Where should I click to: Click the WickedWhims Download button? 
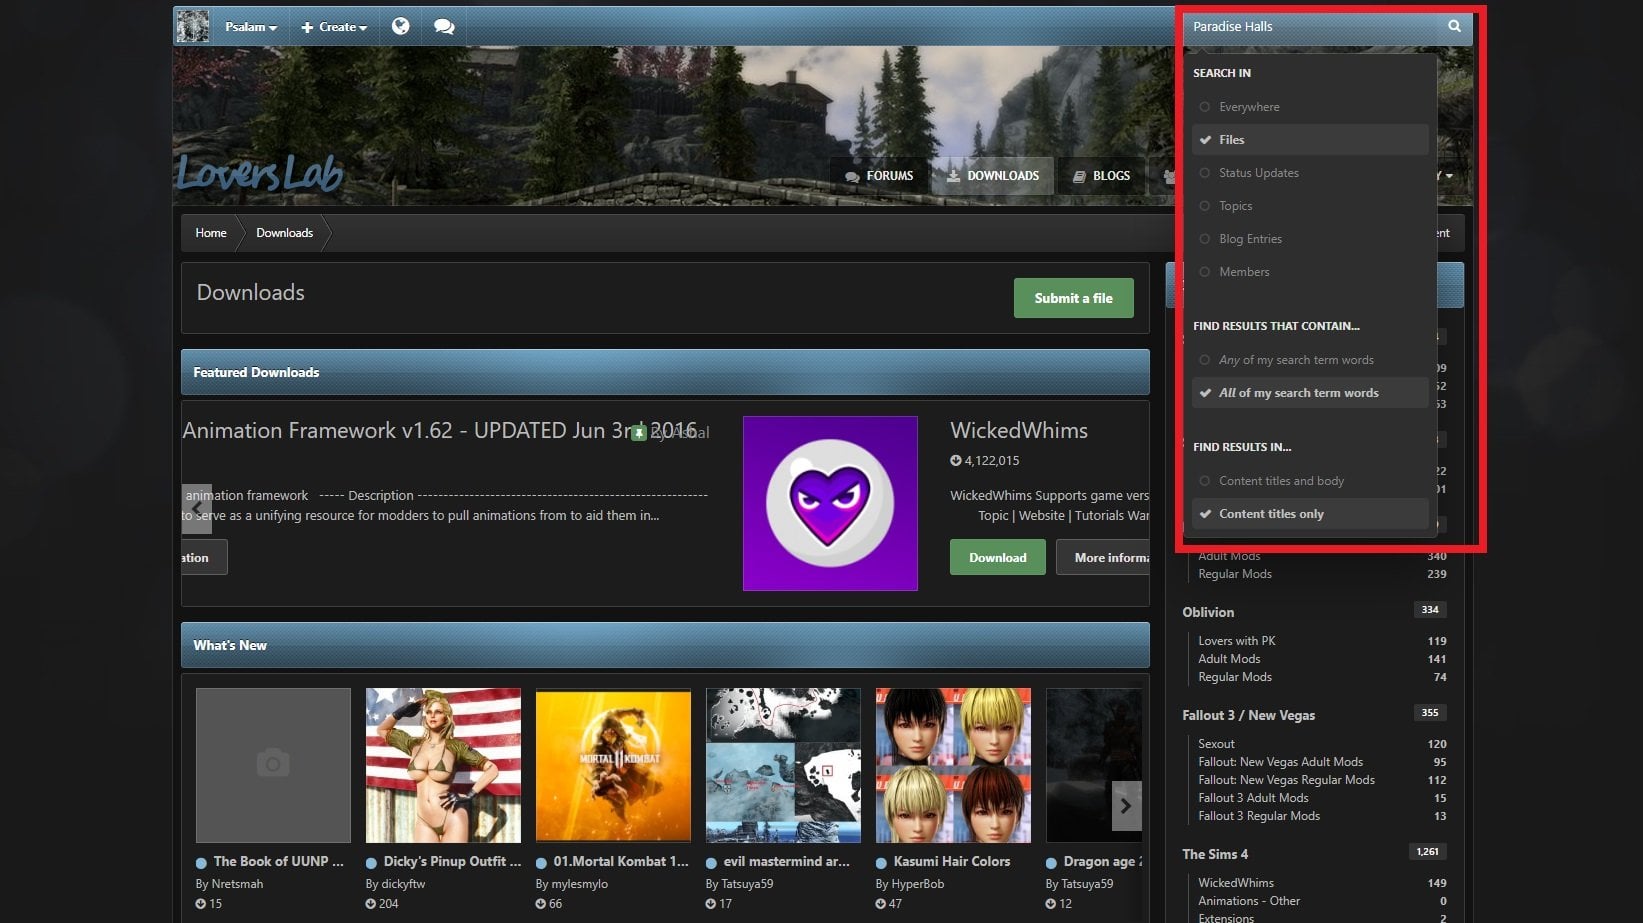(x=998, y=558)
